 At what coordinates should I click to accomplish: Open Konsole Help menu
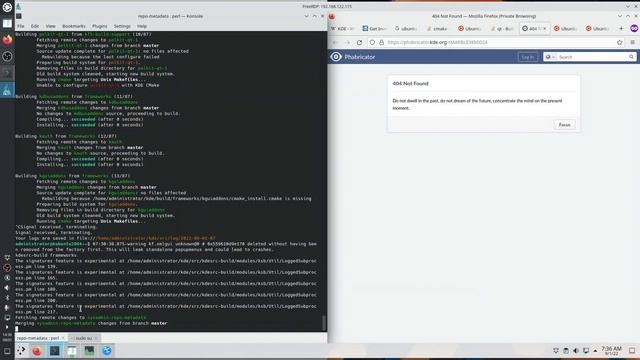[x=142, y=26]
